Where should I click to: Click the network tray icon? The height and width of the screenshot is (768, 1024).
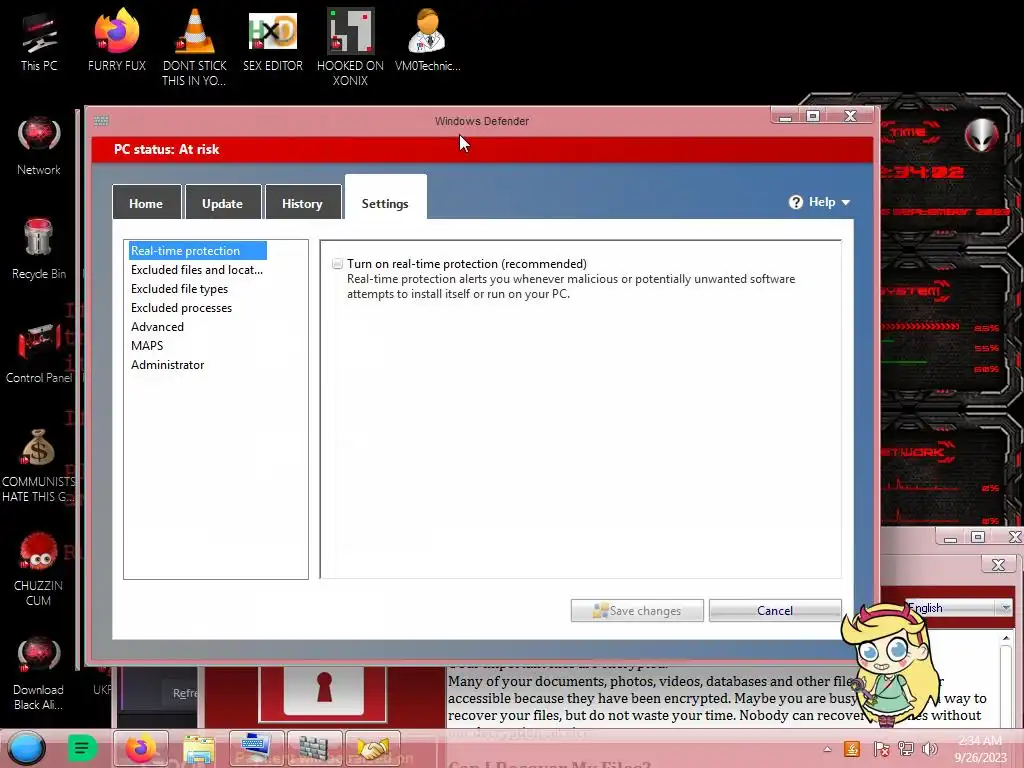click(x=906, y=749)
